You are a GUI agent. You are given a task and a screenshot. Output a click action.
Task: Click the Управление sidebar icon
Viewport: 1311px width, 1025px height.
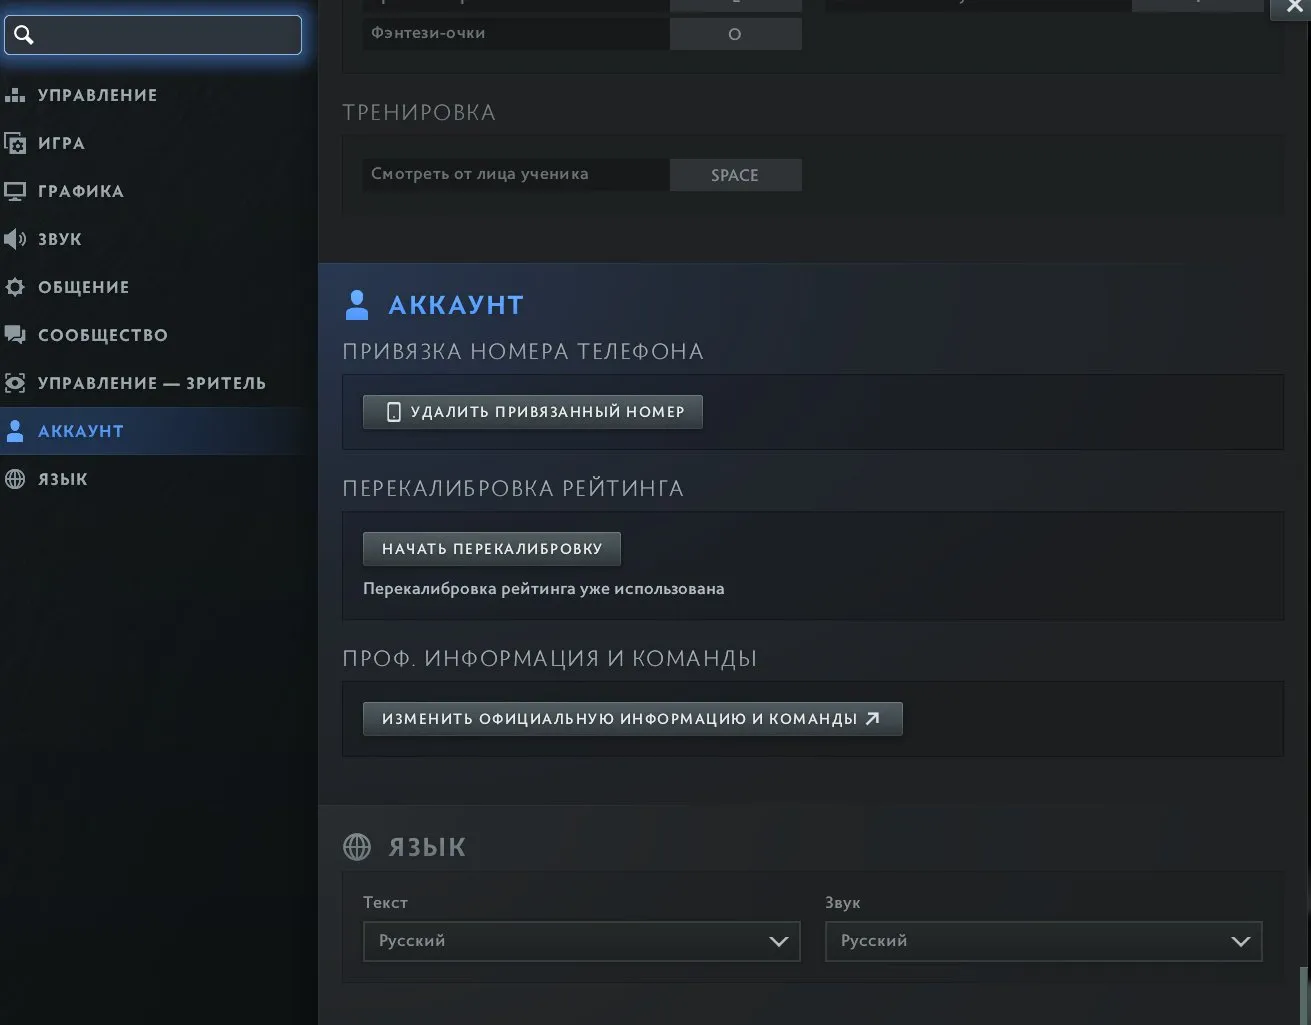[x=15, y=95]
